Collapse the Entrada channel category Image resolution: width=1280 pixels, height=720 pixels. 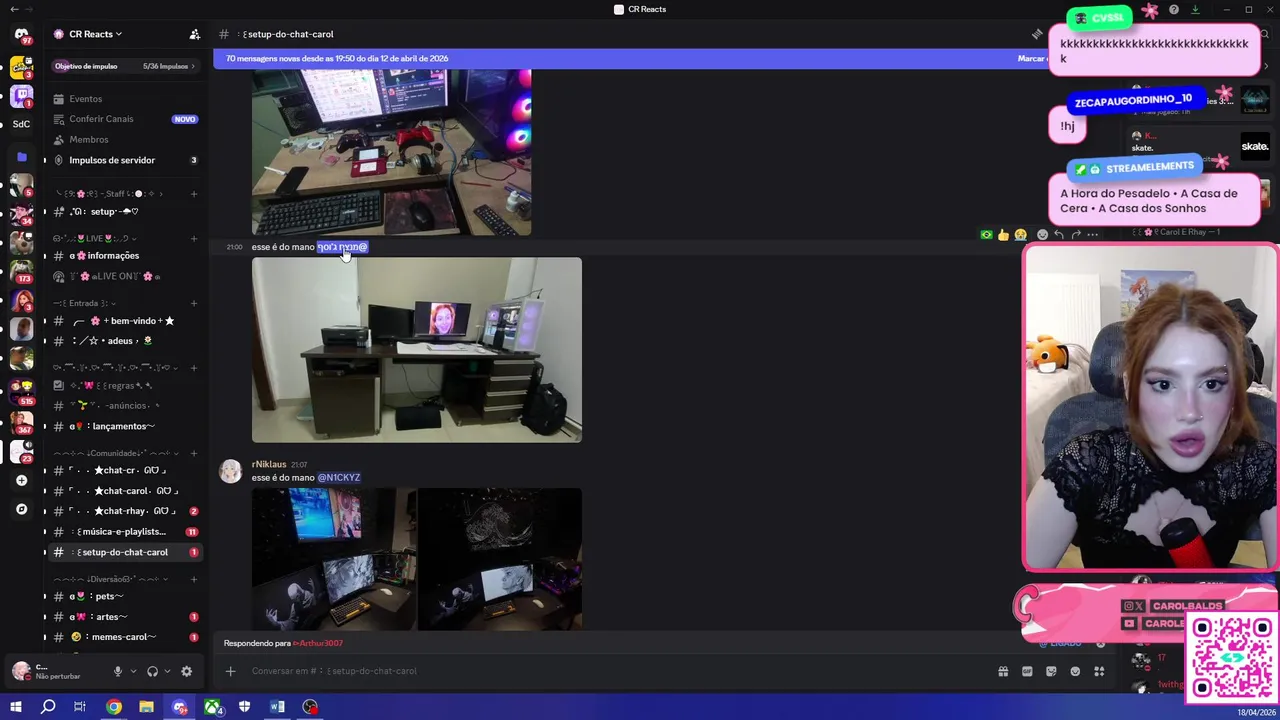82,303
